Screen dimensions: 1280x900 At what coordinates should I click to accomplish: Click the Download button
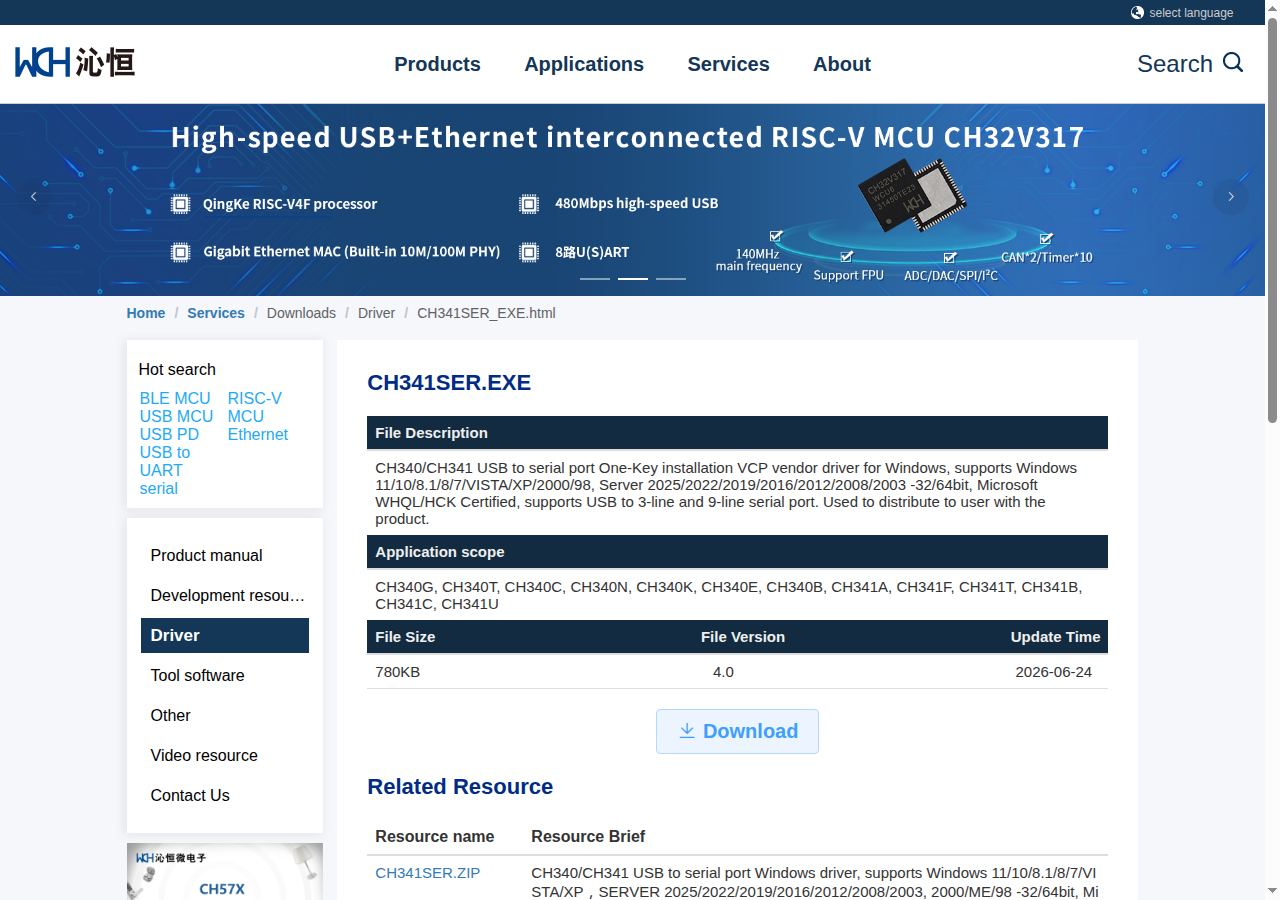[737, 731]
